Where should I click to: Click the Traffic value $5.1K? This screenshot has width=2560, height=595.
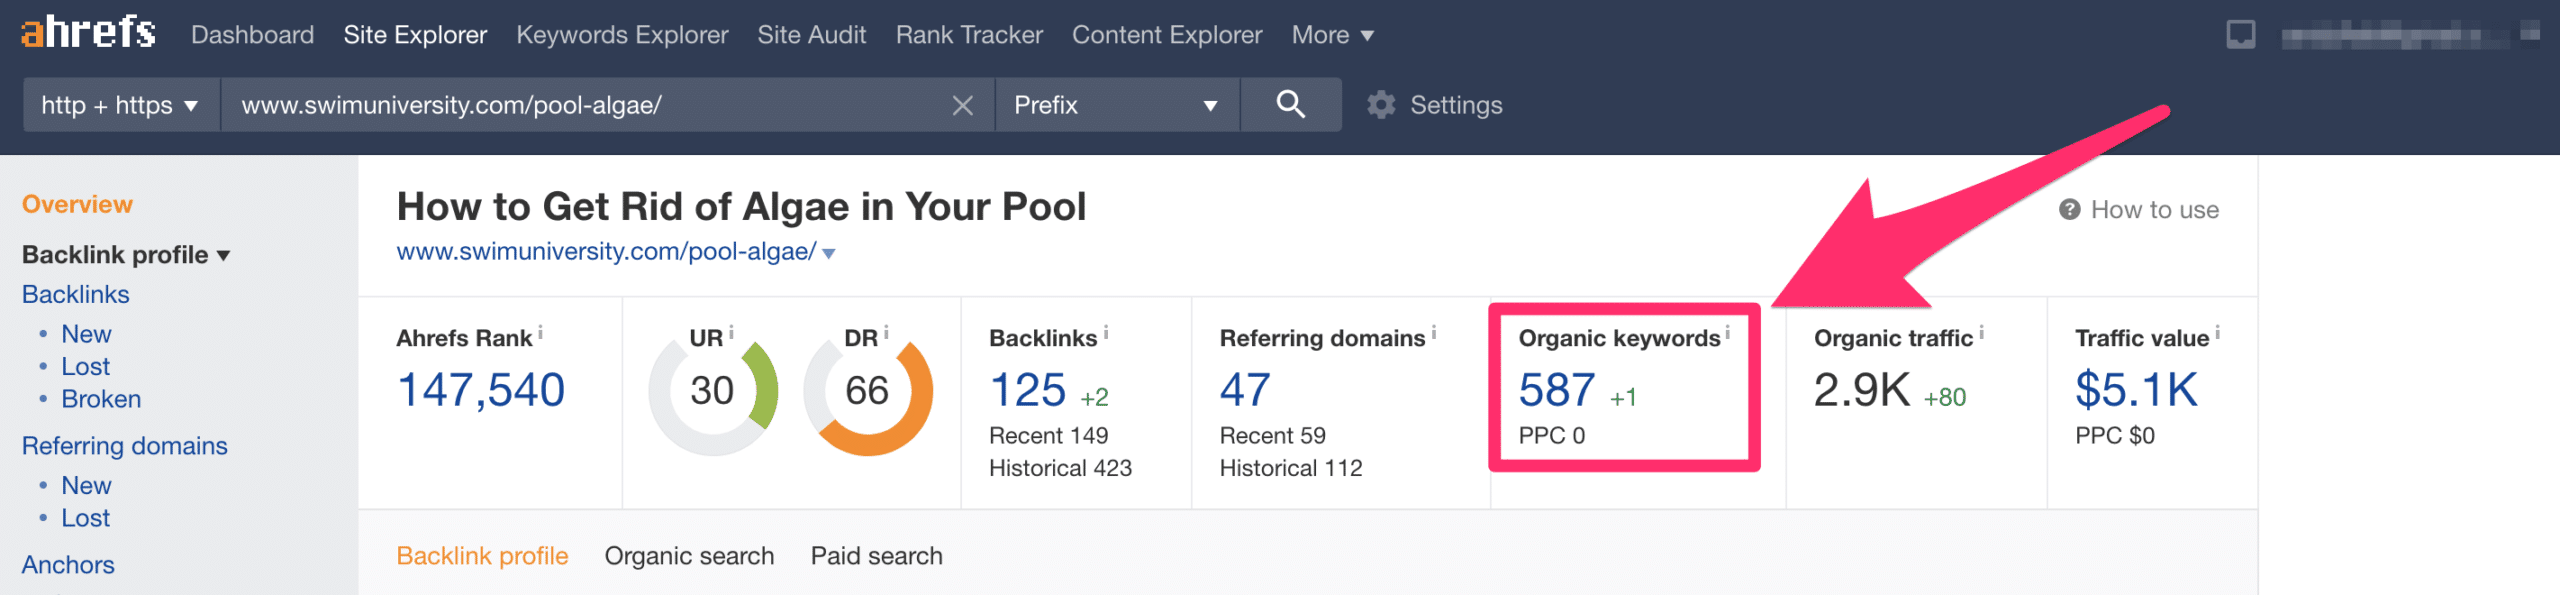click(x=2136, y=390)
